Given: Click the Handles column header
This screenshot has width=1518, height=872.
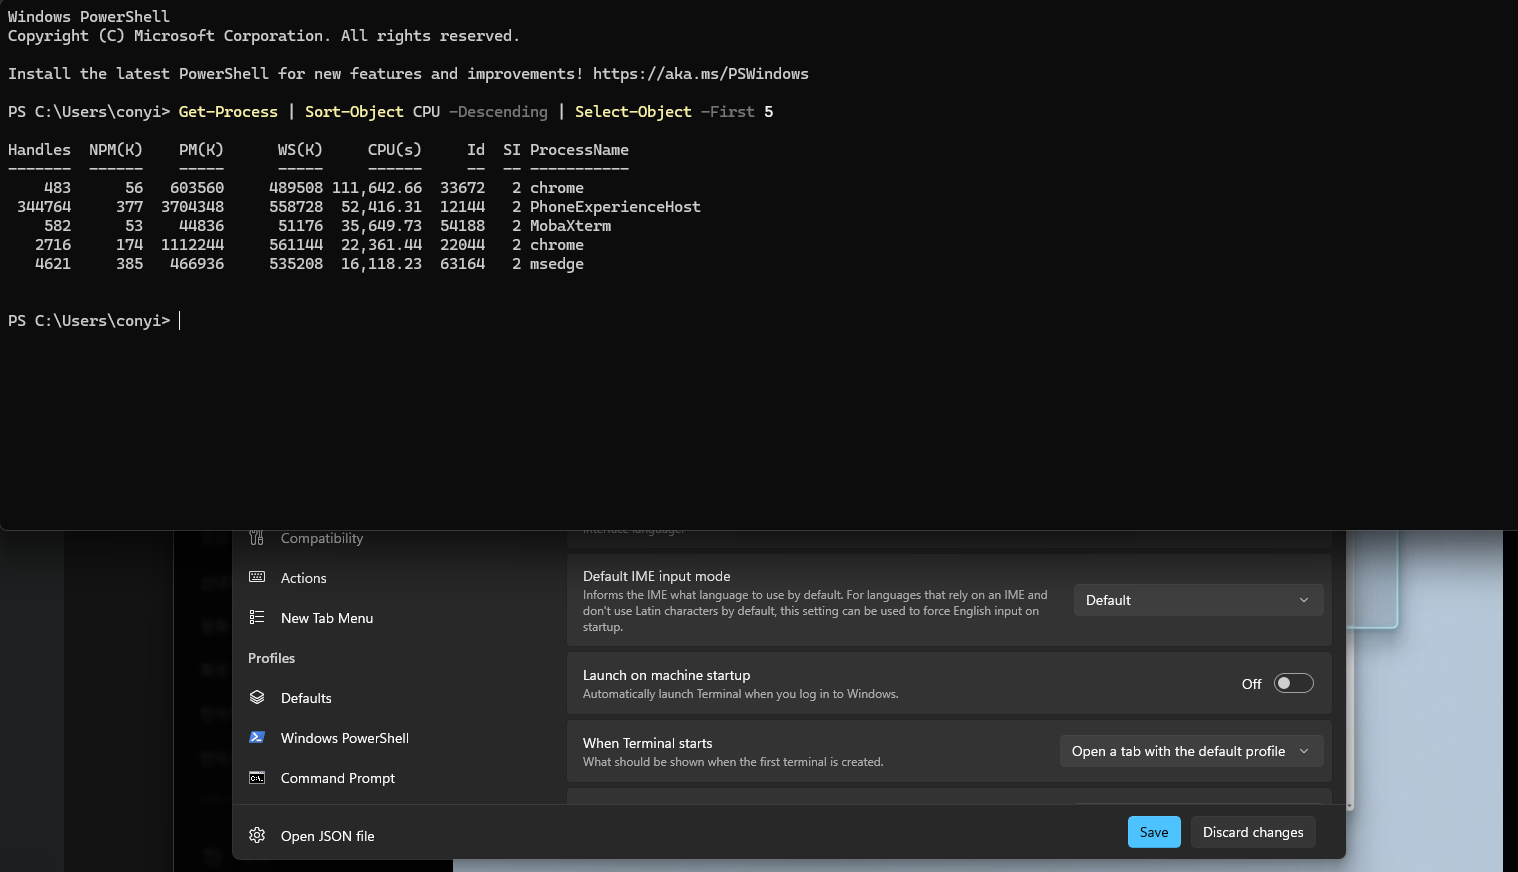Looking at the screenshot, I should pyautogui.click(x=39, y=150).
